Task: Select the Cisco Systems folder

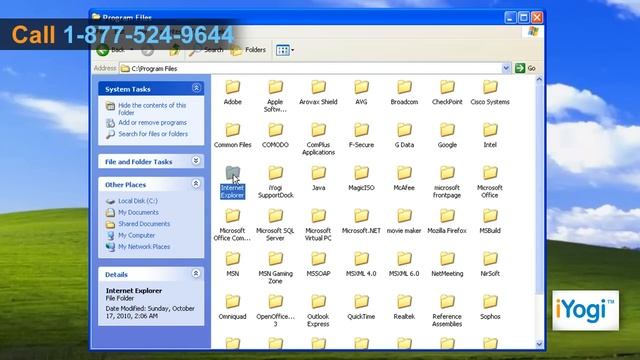Action: tap(490, 93)
